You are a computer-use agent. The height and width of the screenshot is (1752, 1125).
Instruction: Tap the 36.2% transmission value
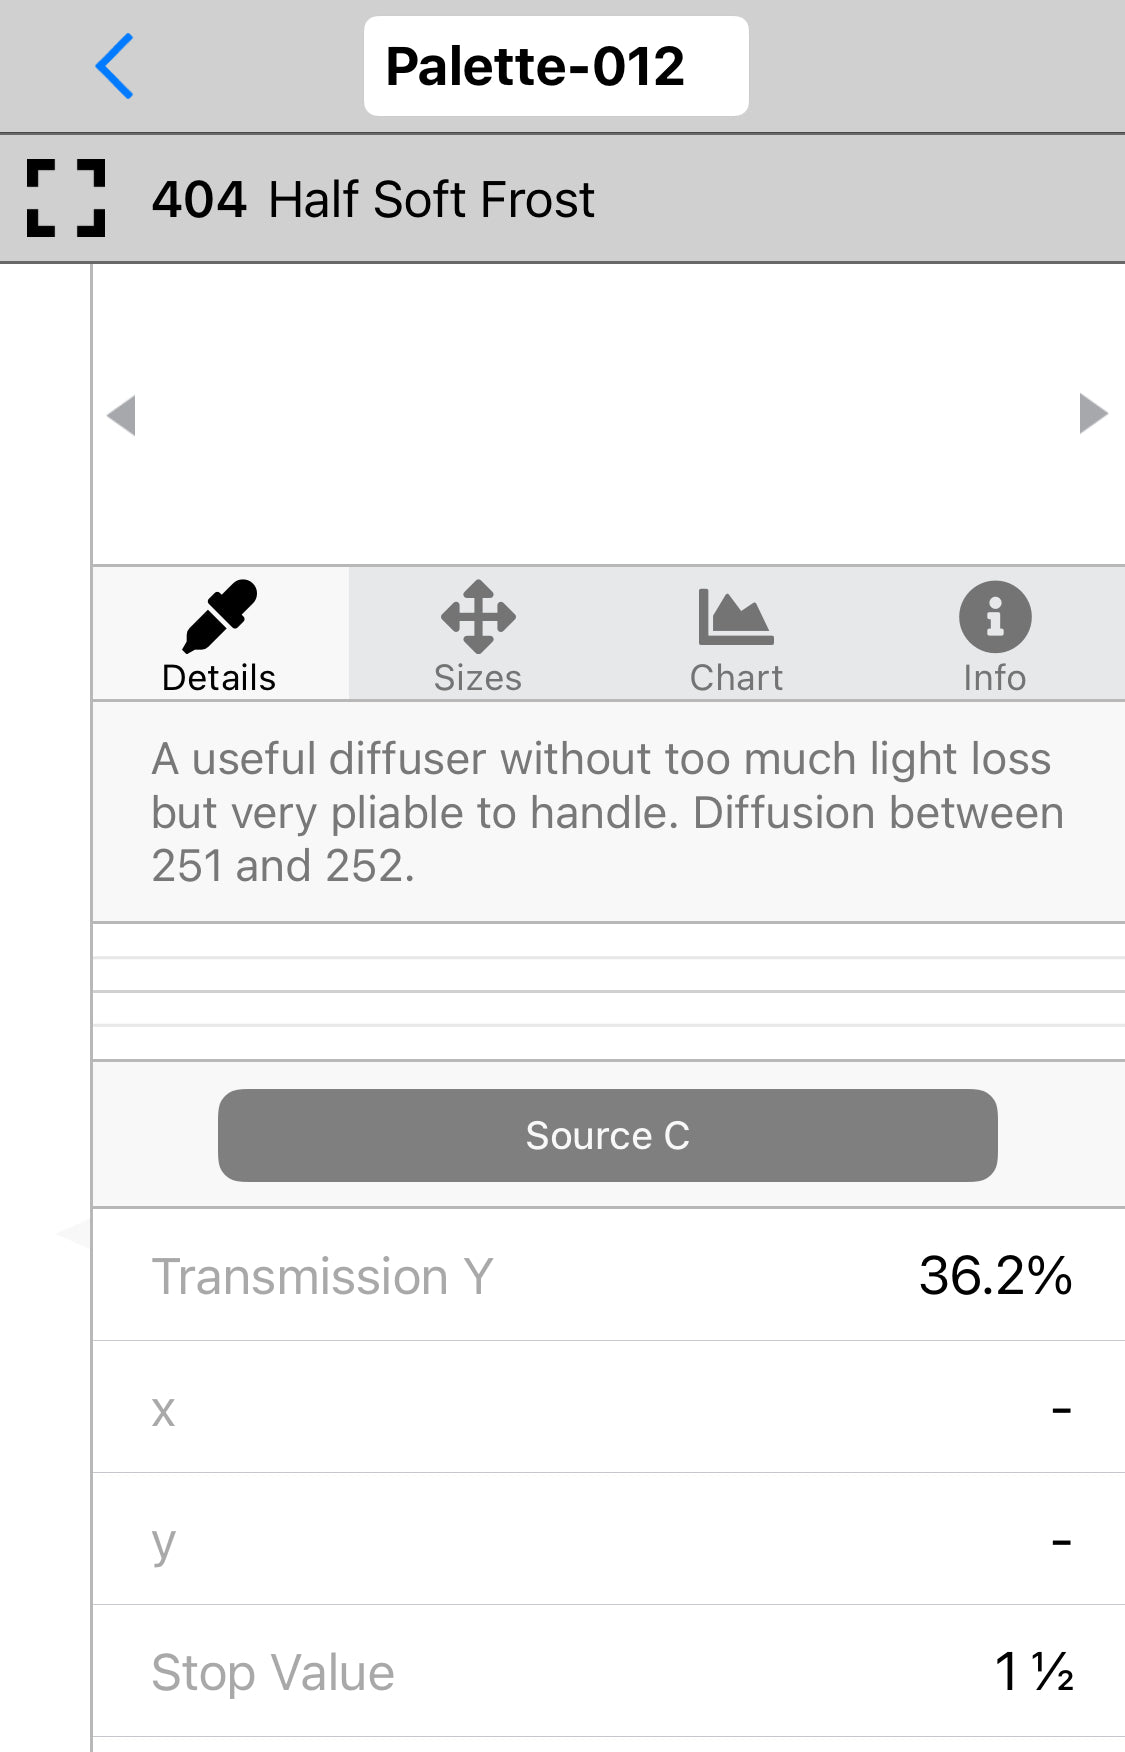pos(995,1276)
